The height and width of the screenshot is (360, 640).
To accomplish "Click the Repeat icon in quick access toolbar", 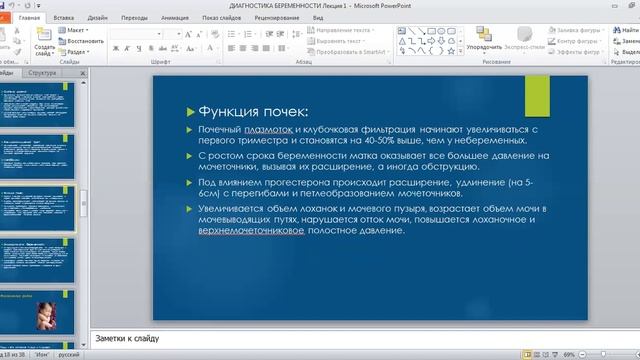I will click(x=27, y=6).
